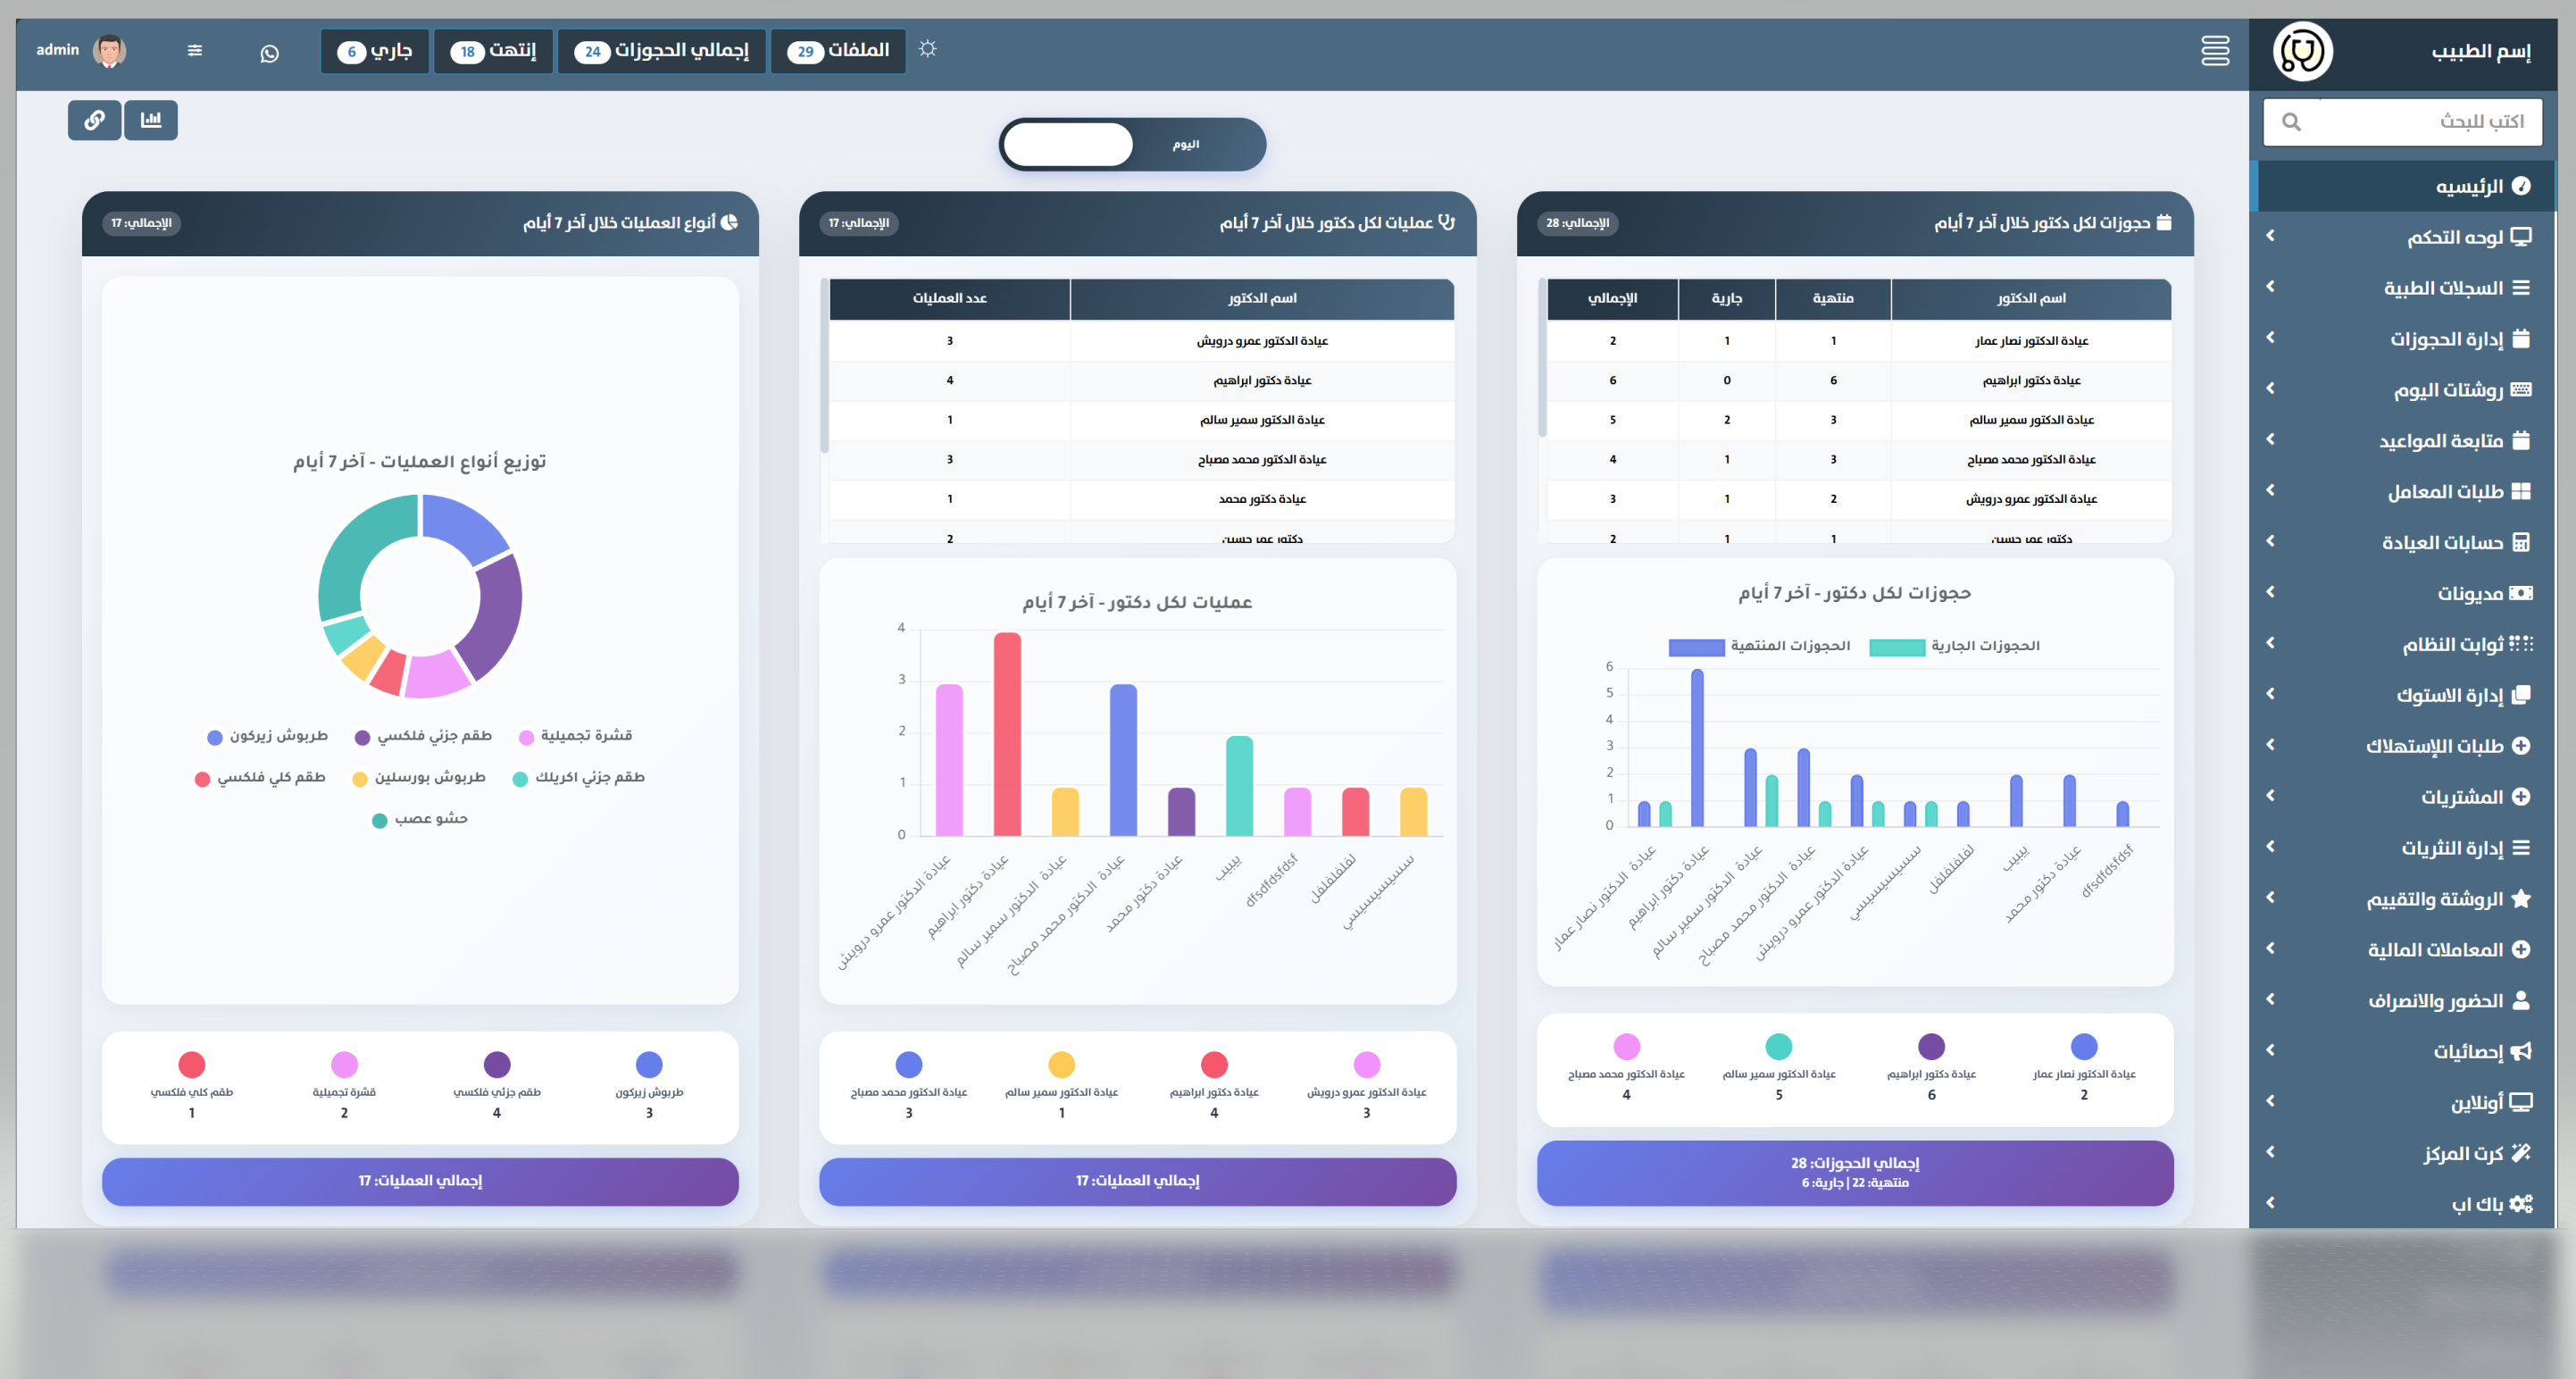Click the WhatsApp icon in top bar

[269, 54]
